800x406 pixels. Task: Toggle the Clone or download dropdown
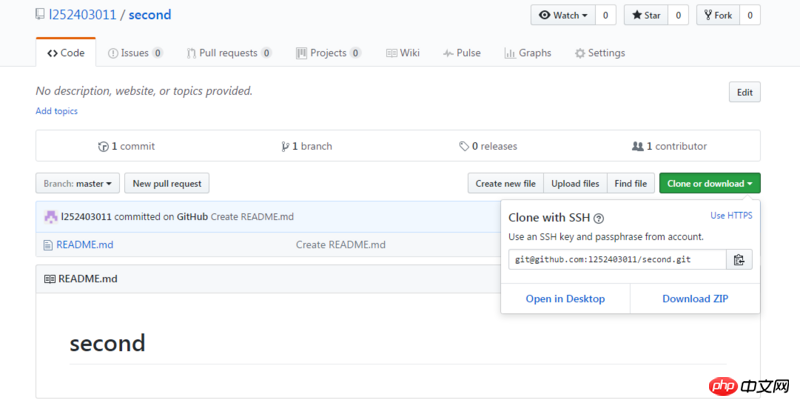click(710, 184)
